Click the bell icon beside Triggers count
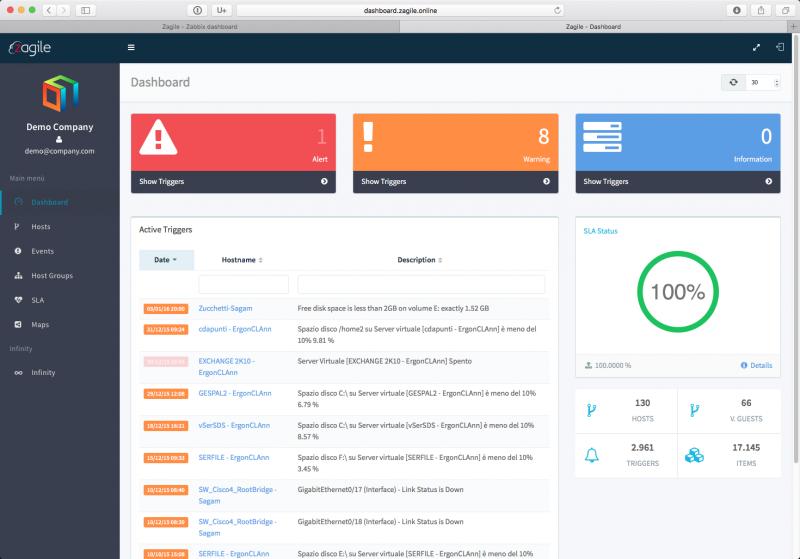The height and width of the screenshot is (559, 800). click(591, 454)
